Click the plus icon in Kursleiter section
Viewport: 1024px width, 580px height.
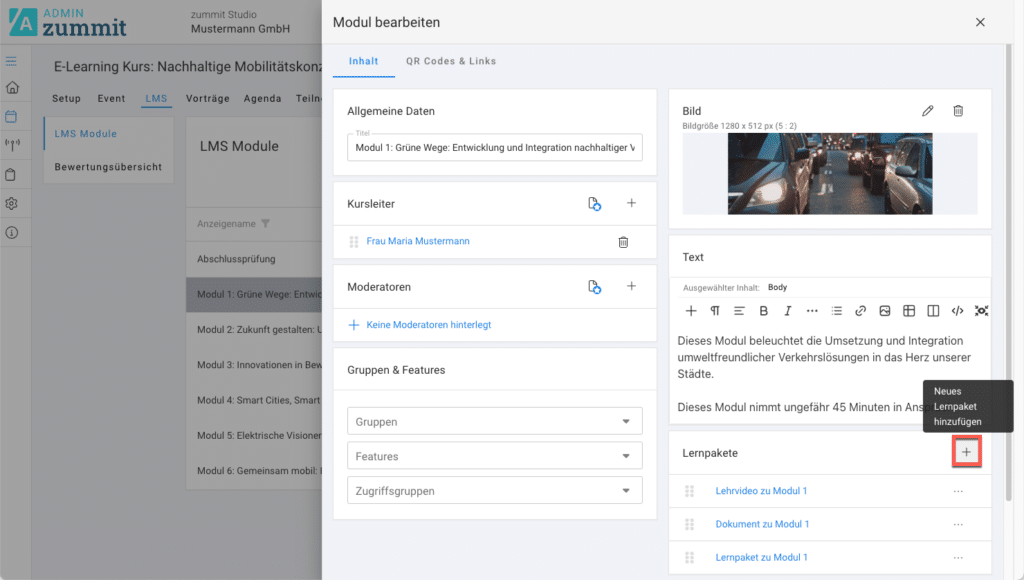[631, 203]
